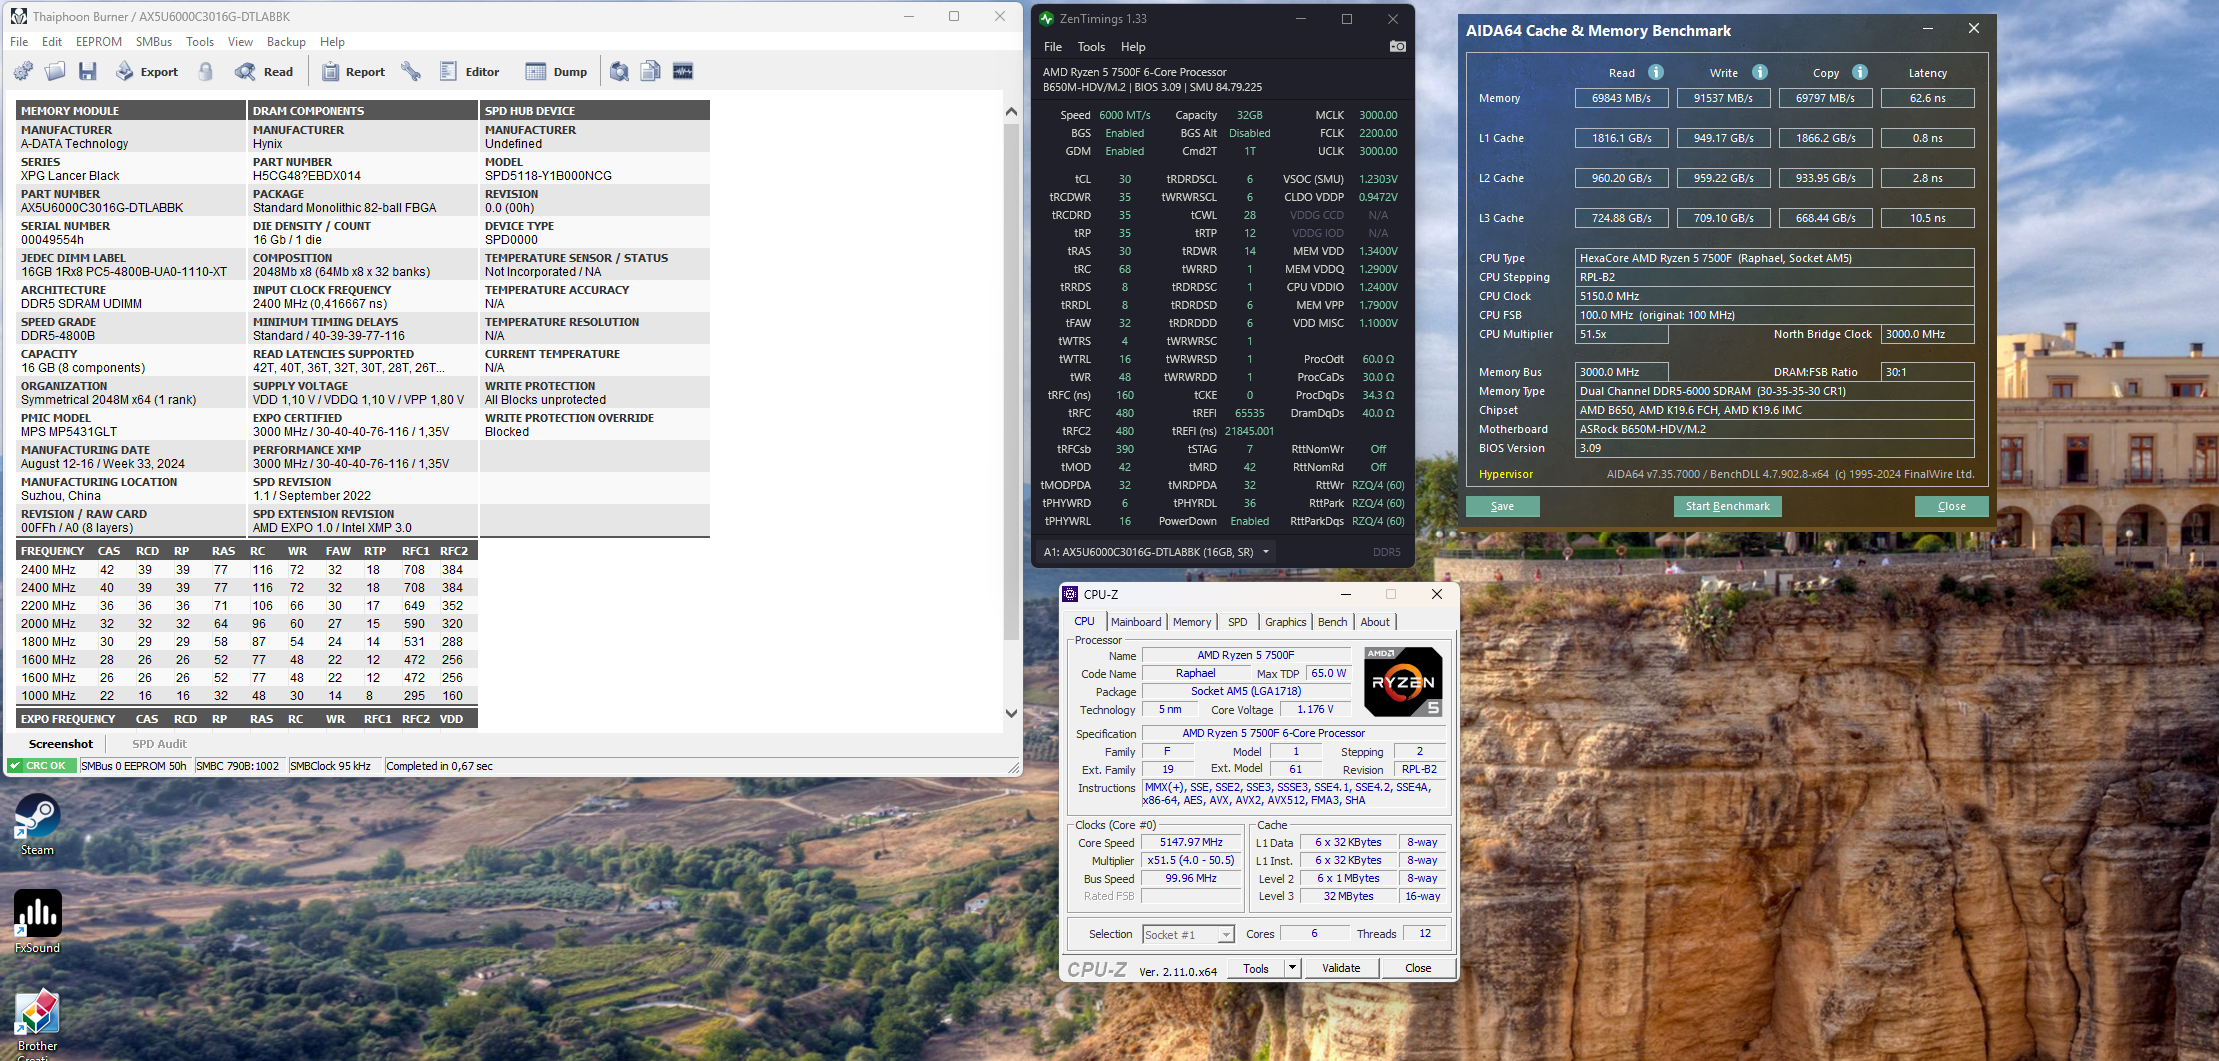2219x1061 pixels.
Task: Click the info icon next to Read in AIDA64
Action: tap(1656, 72)
